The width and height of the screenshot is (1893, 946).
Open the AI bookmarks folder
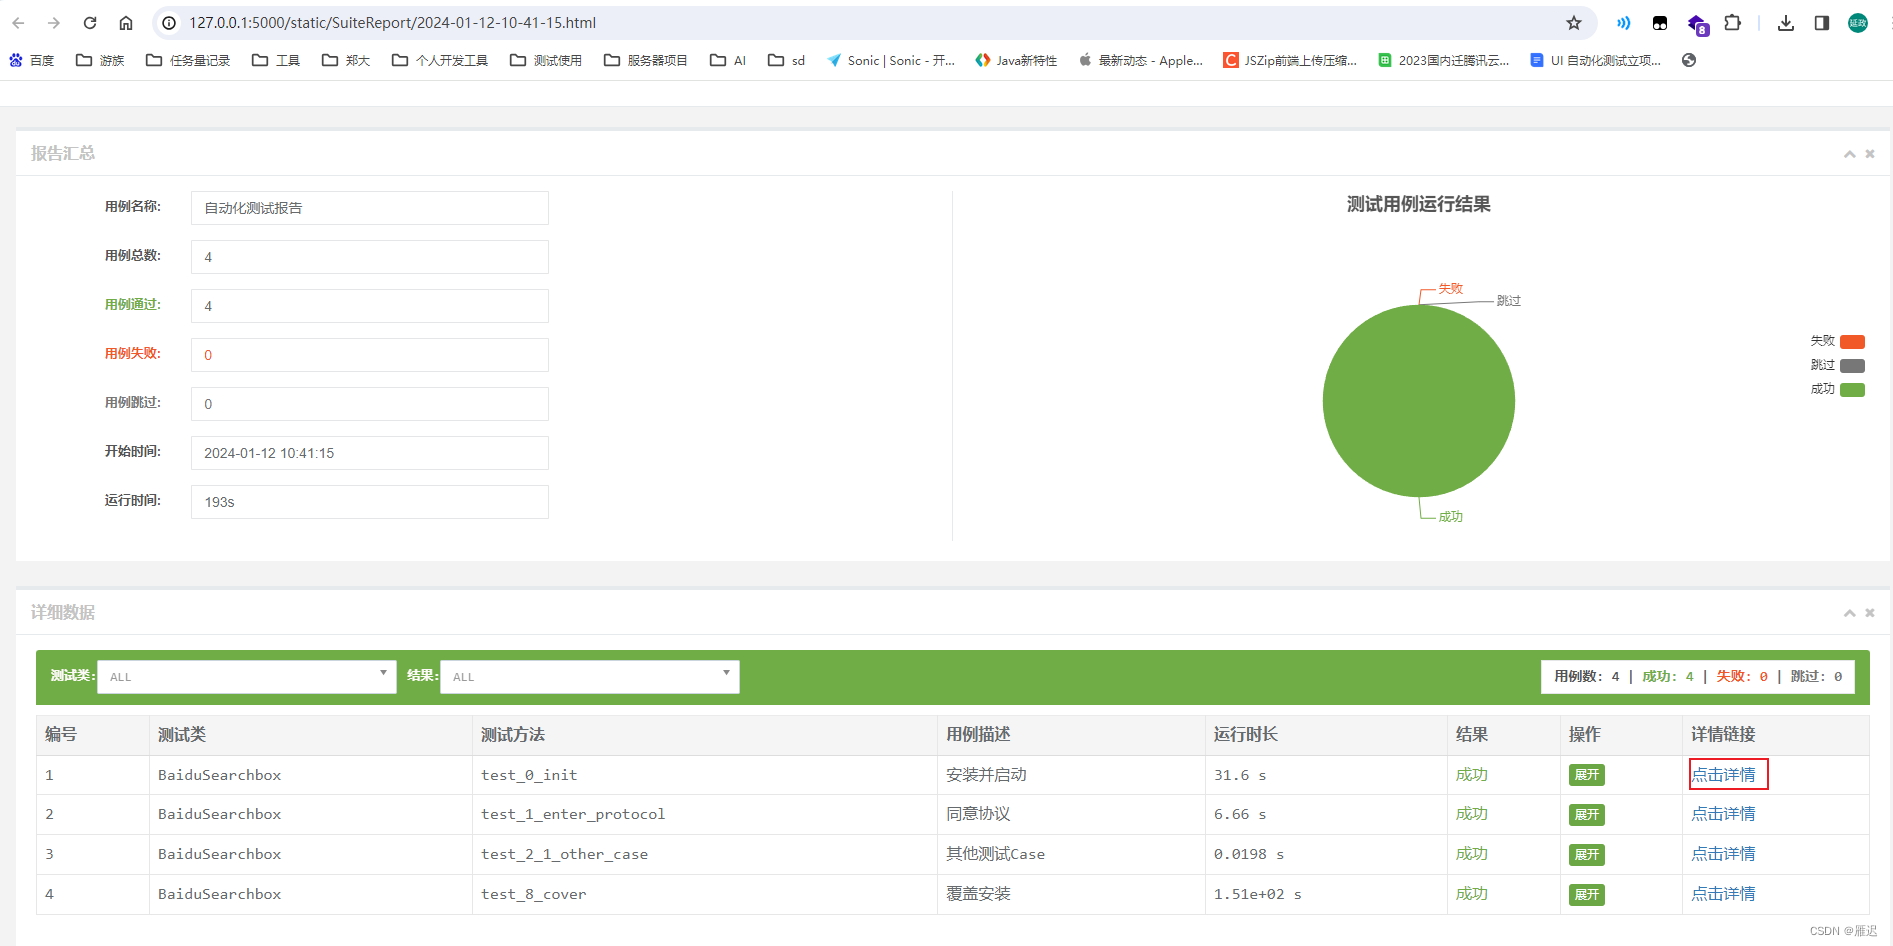tap(728, 61)
